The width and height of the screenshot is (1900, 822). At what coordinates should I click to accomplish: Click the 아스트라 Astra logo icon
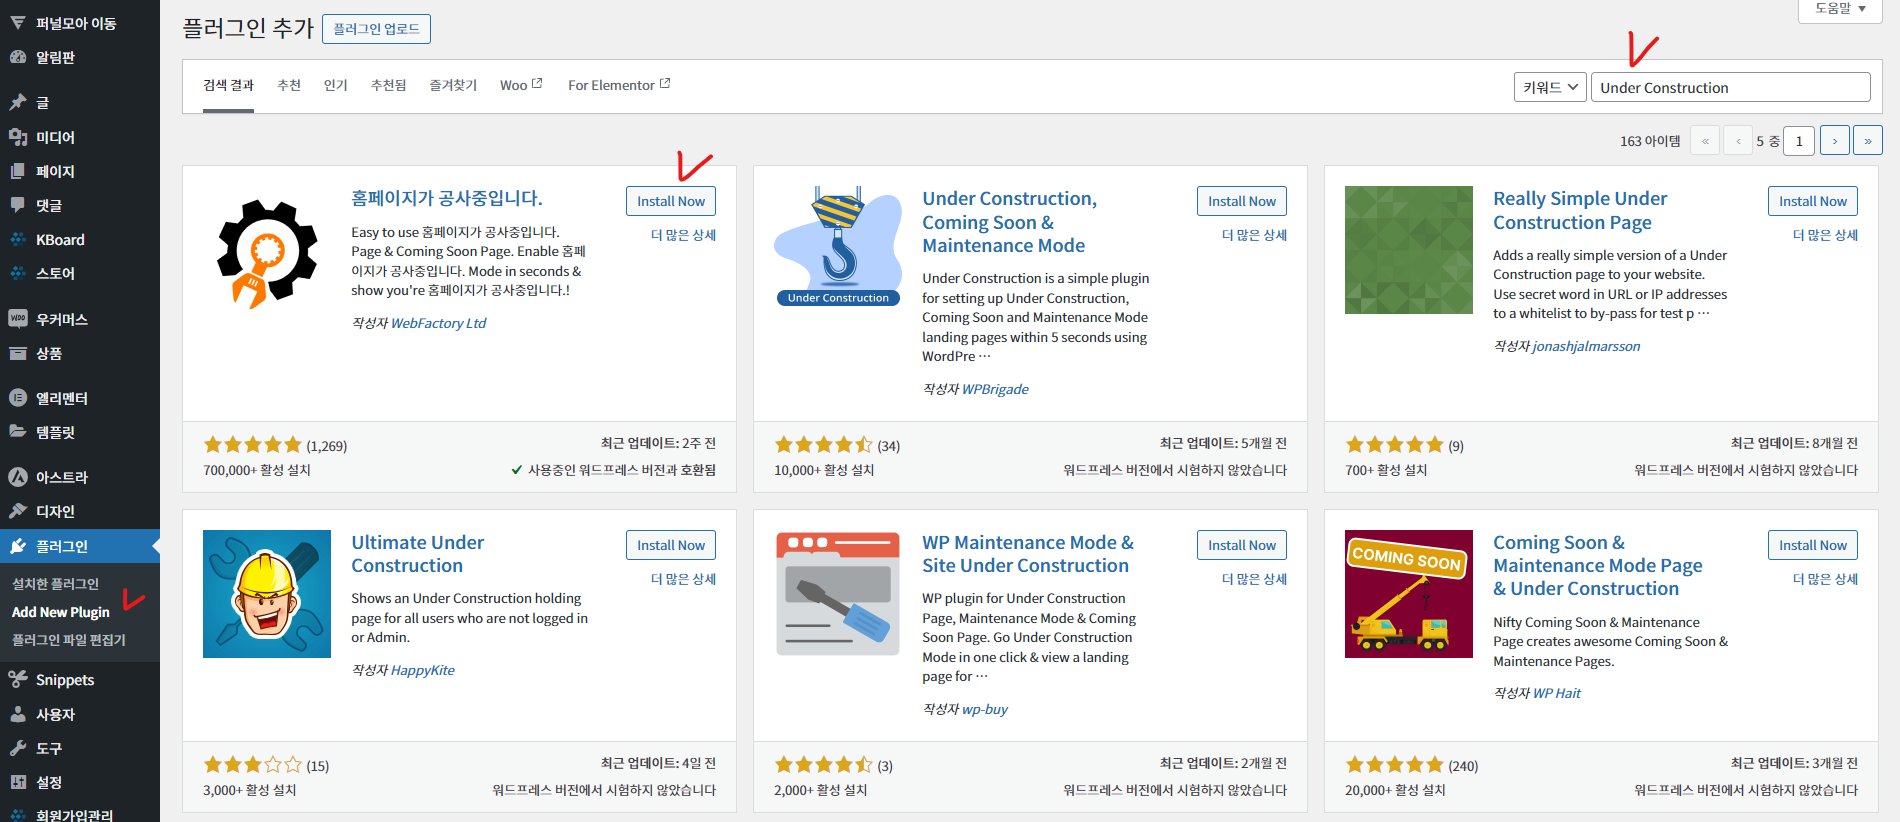[x=18, y=477]
